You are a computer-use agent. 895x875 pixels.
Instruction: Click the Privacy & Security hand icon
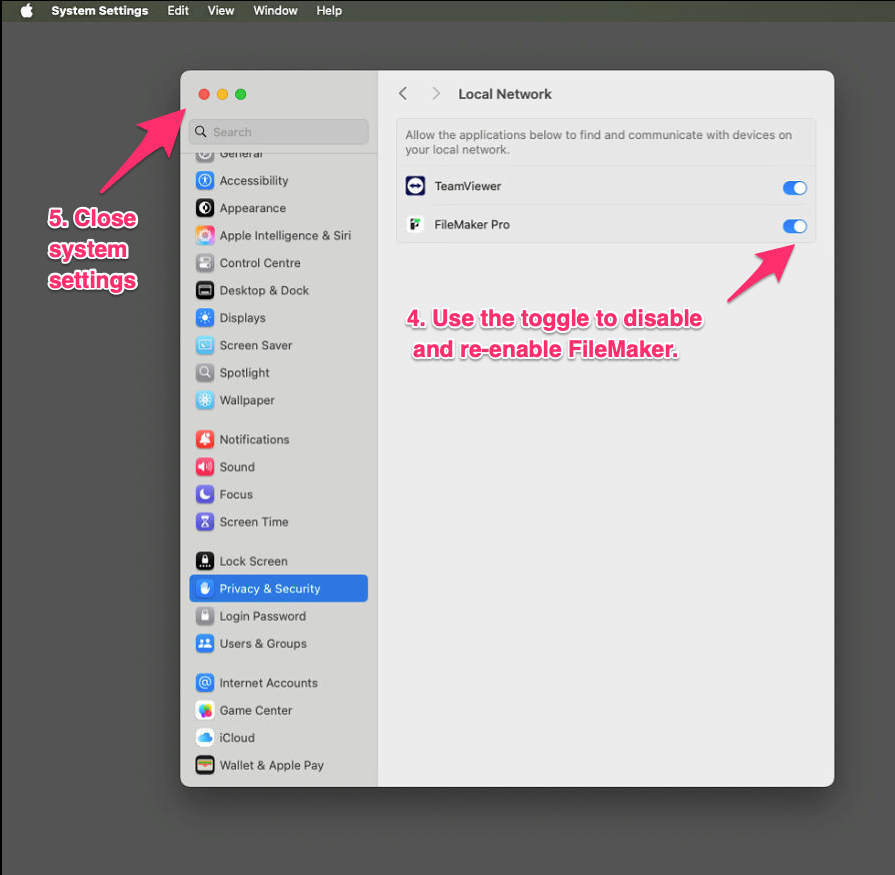click(205, 588)
